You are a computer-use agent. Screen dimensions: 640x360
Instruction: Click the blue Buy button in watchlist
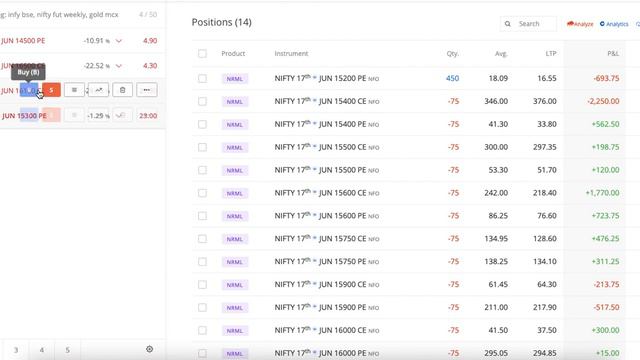pos(29,90)
